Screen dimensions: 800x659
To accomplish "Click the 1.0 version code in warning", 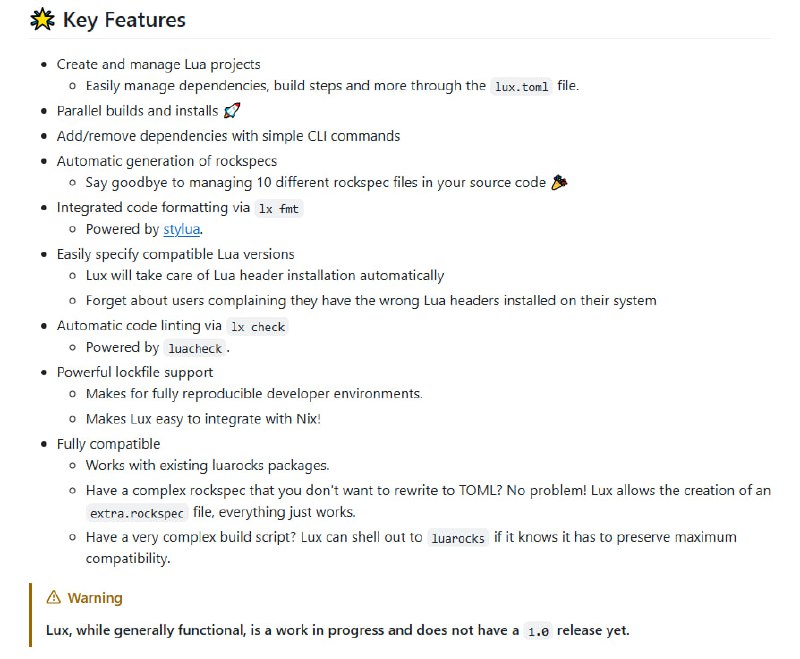I will pos(538,631).
